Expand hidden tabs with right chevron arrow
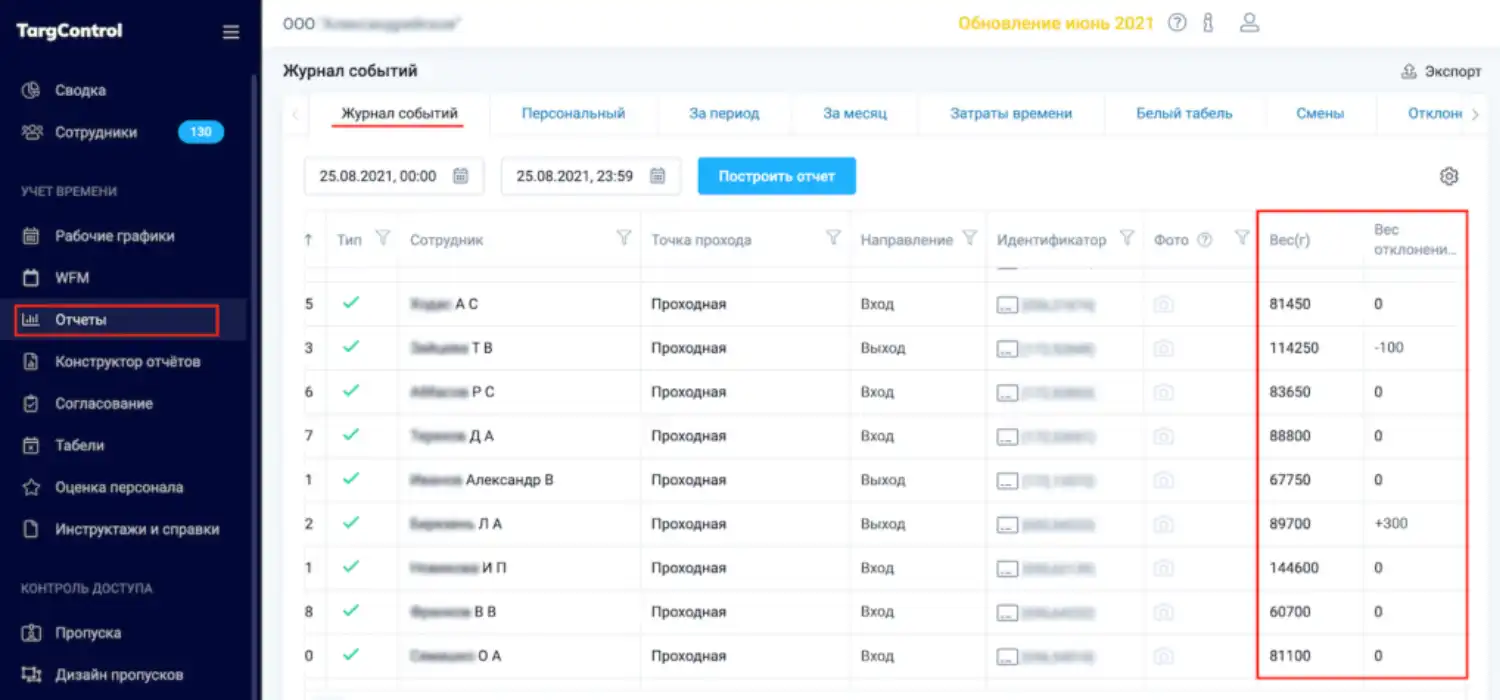The width and height of the screenshot is (1500, 700). 1477,113
